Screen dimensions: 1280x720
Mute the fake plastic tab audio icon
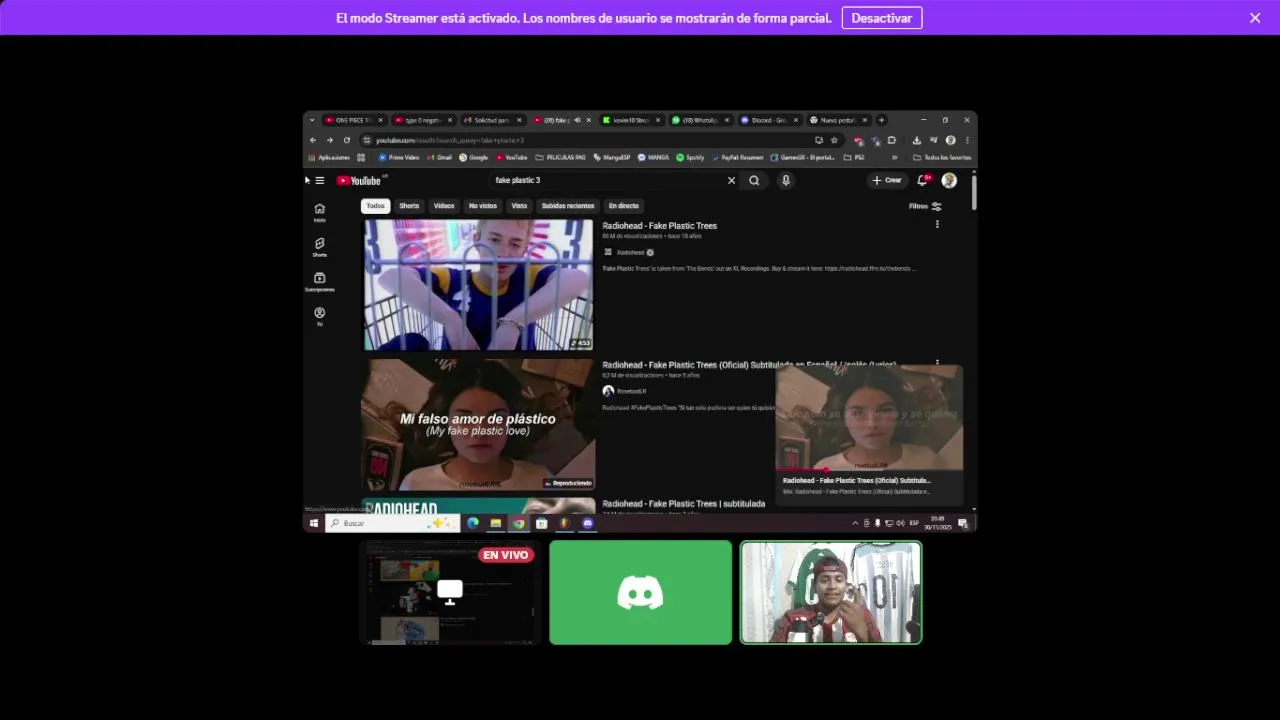[x=577, y=120]
